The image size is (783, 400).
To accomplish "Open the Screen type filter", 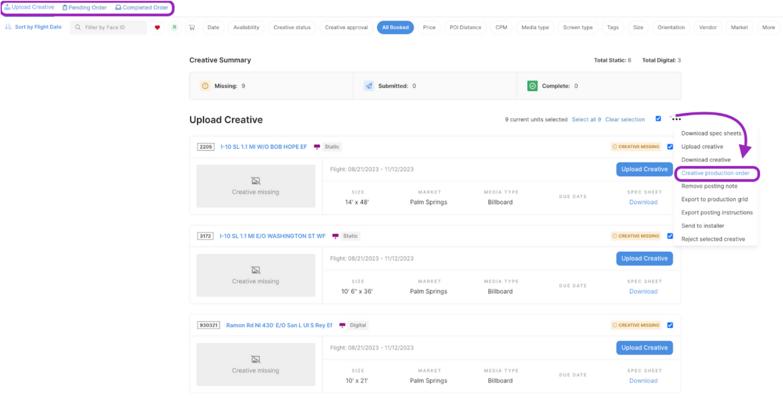I will pyautogui.click(x=578, y=27).
